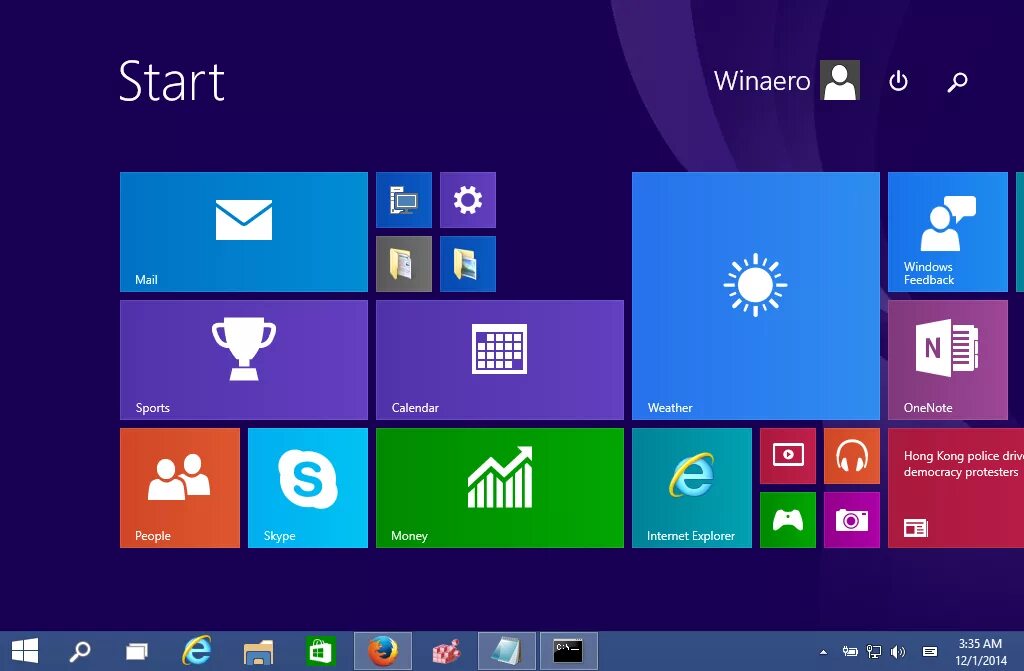This screenshot has width=1024, height=671.
Task: Switch to the Command Prompt taskbar window
Action: pyautogui.click(x=568, y=651)
